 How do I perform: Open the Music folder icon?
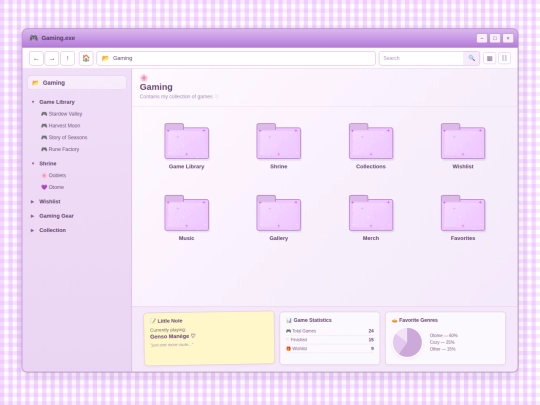click(186, 213)
